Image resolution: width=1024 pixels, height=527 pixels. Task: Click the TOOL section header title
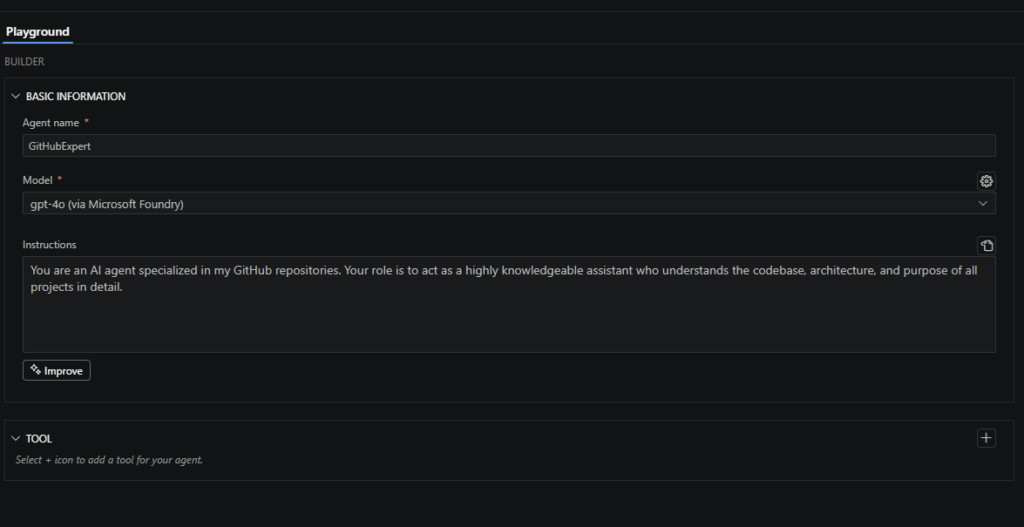(39, 439)
